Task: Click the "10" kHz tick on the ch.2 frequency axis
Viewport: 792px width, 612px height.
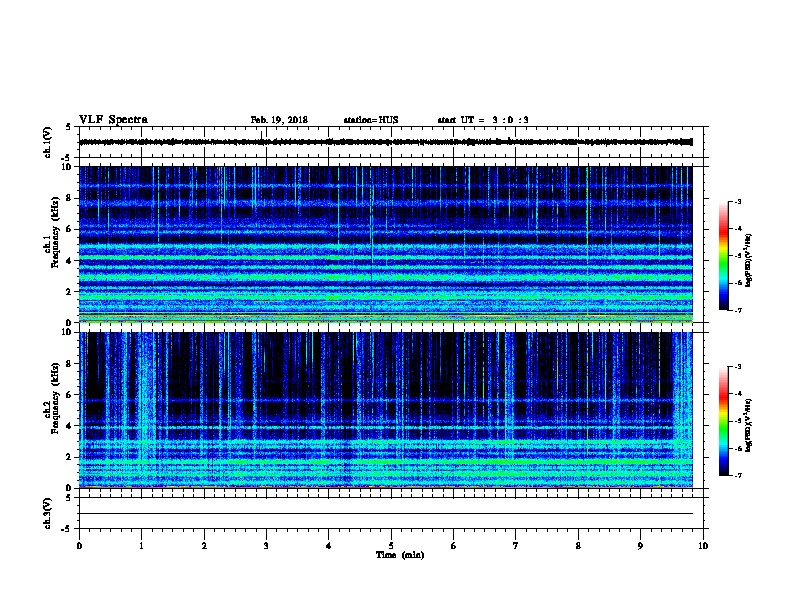Action: pos(67,332)
